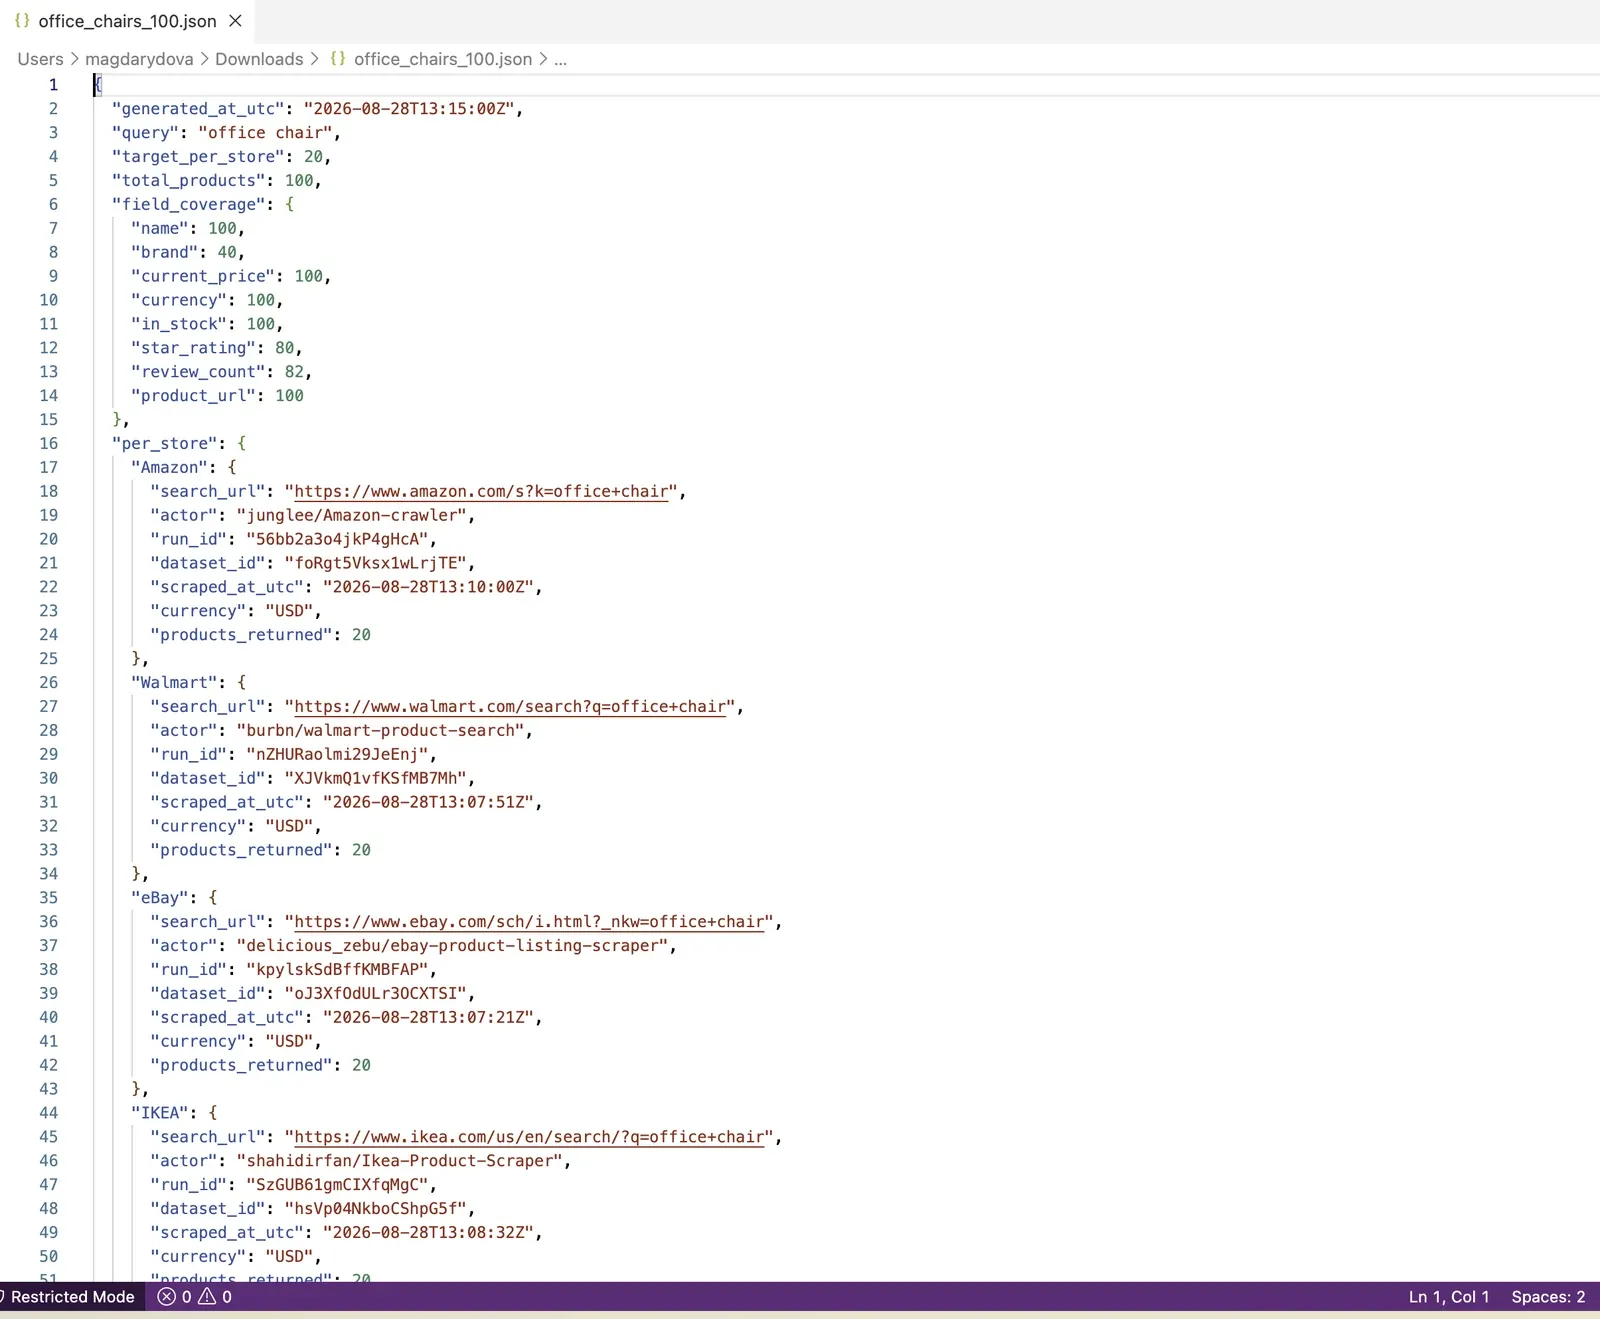Click the "nZHURaolmi29JeEnj" run id value
The width and height of the screenshot is (1600, 1319).
[337, 754]
